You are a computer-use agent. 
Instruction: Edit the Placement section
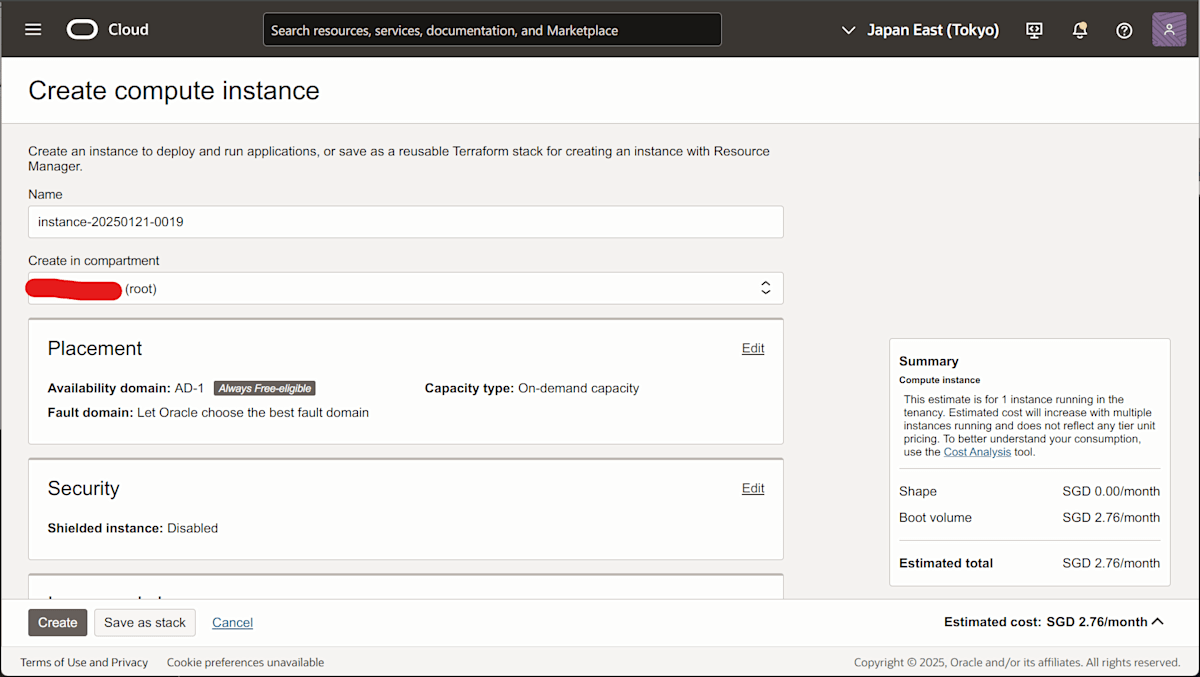(x=753, y=348)
